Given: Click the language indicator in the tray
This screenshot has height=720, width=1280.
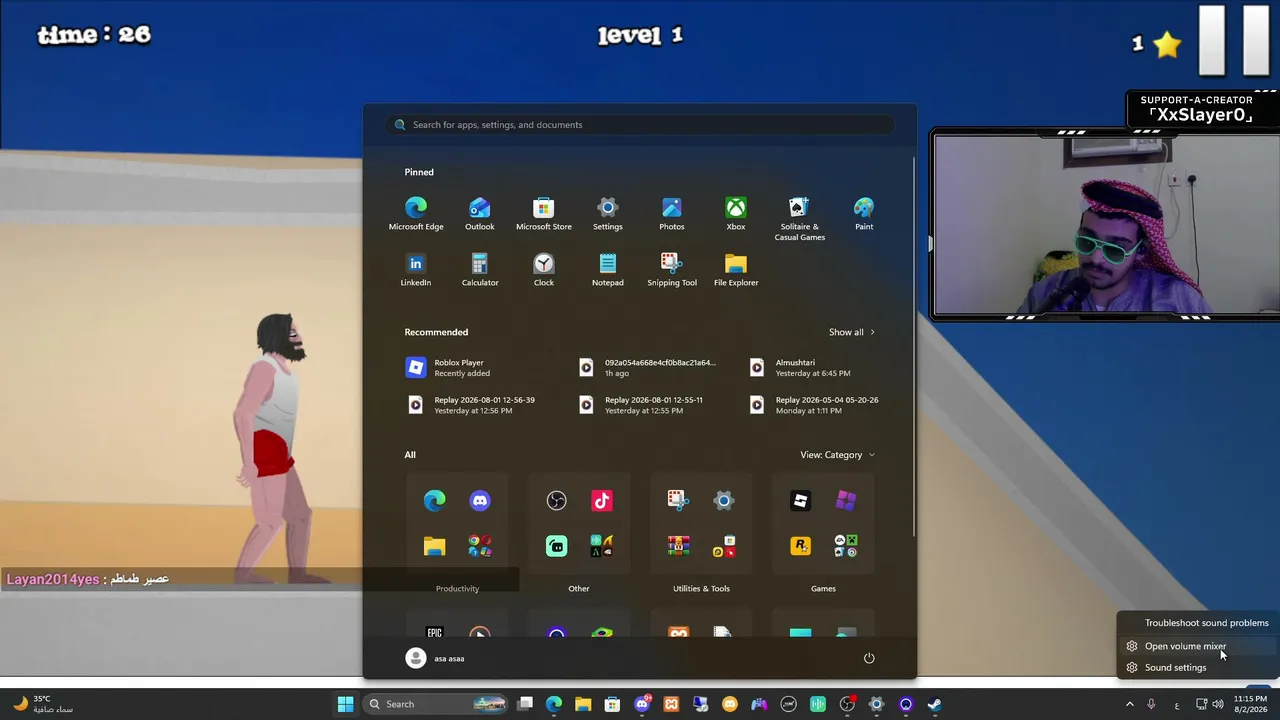Looking at the screenshot, I should coord(1177,704).
